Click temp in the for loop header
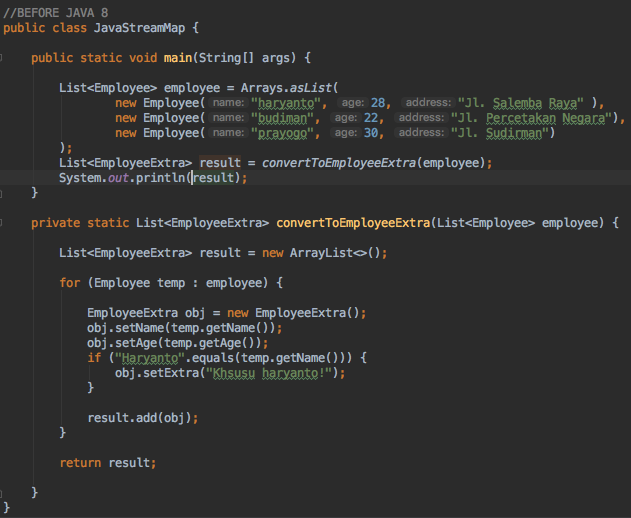Viewport: 631px width, 518px height. tap(171, 283)
